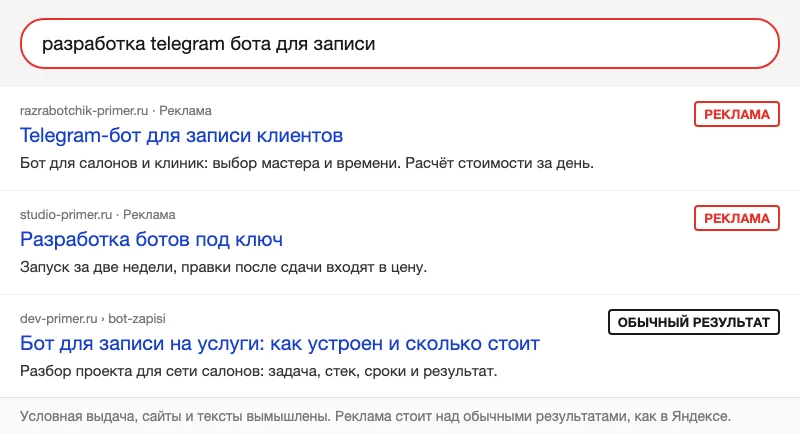800x434 pixels.
Task: Click the studio-primer.ru domain text
Action: [x=66, y=215]
